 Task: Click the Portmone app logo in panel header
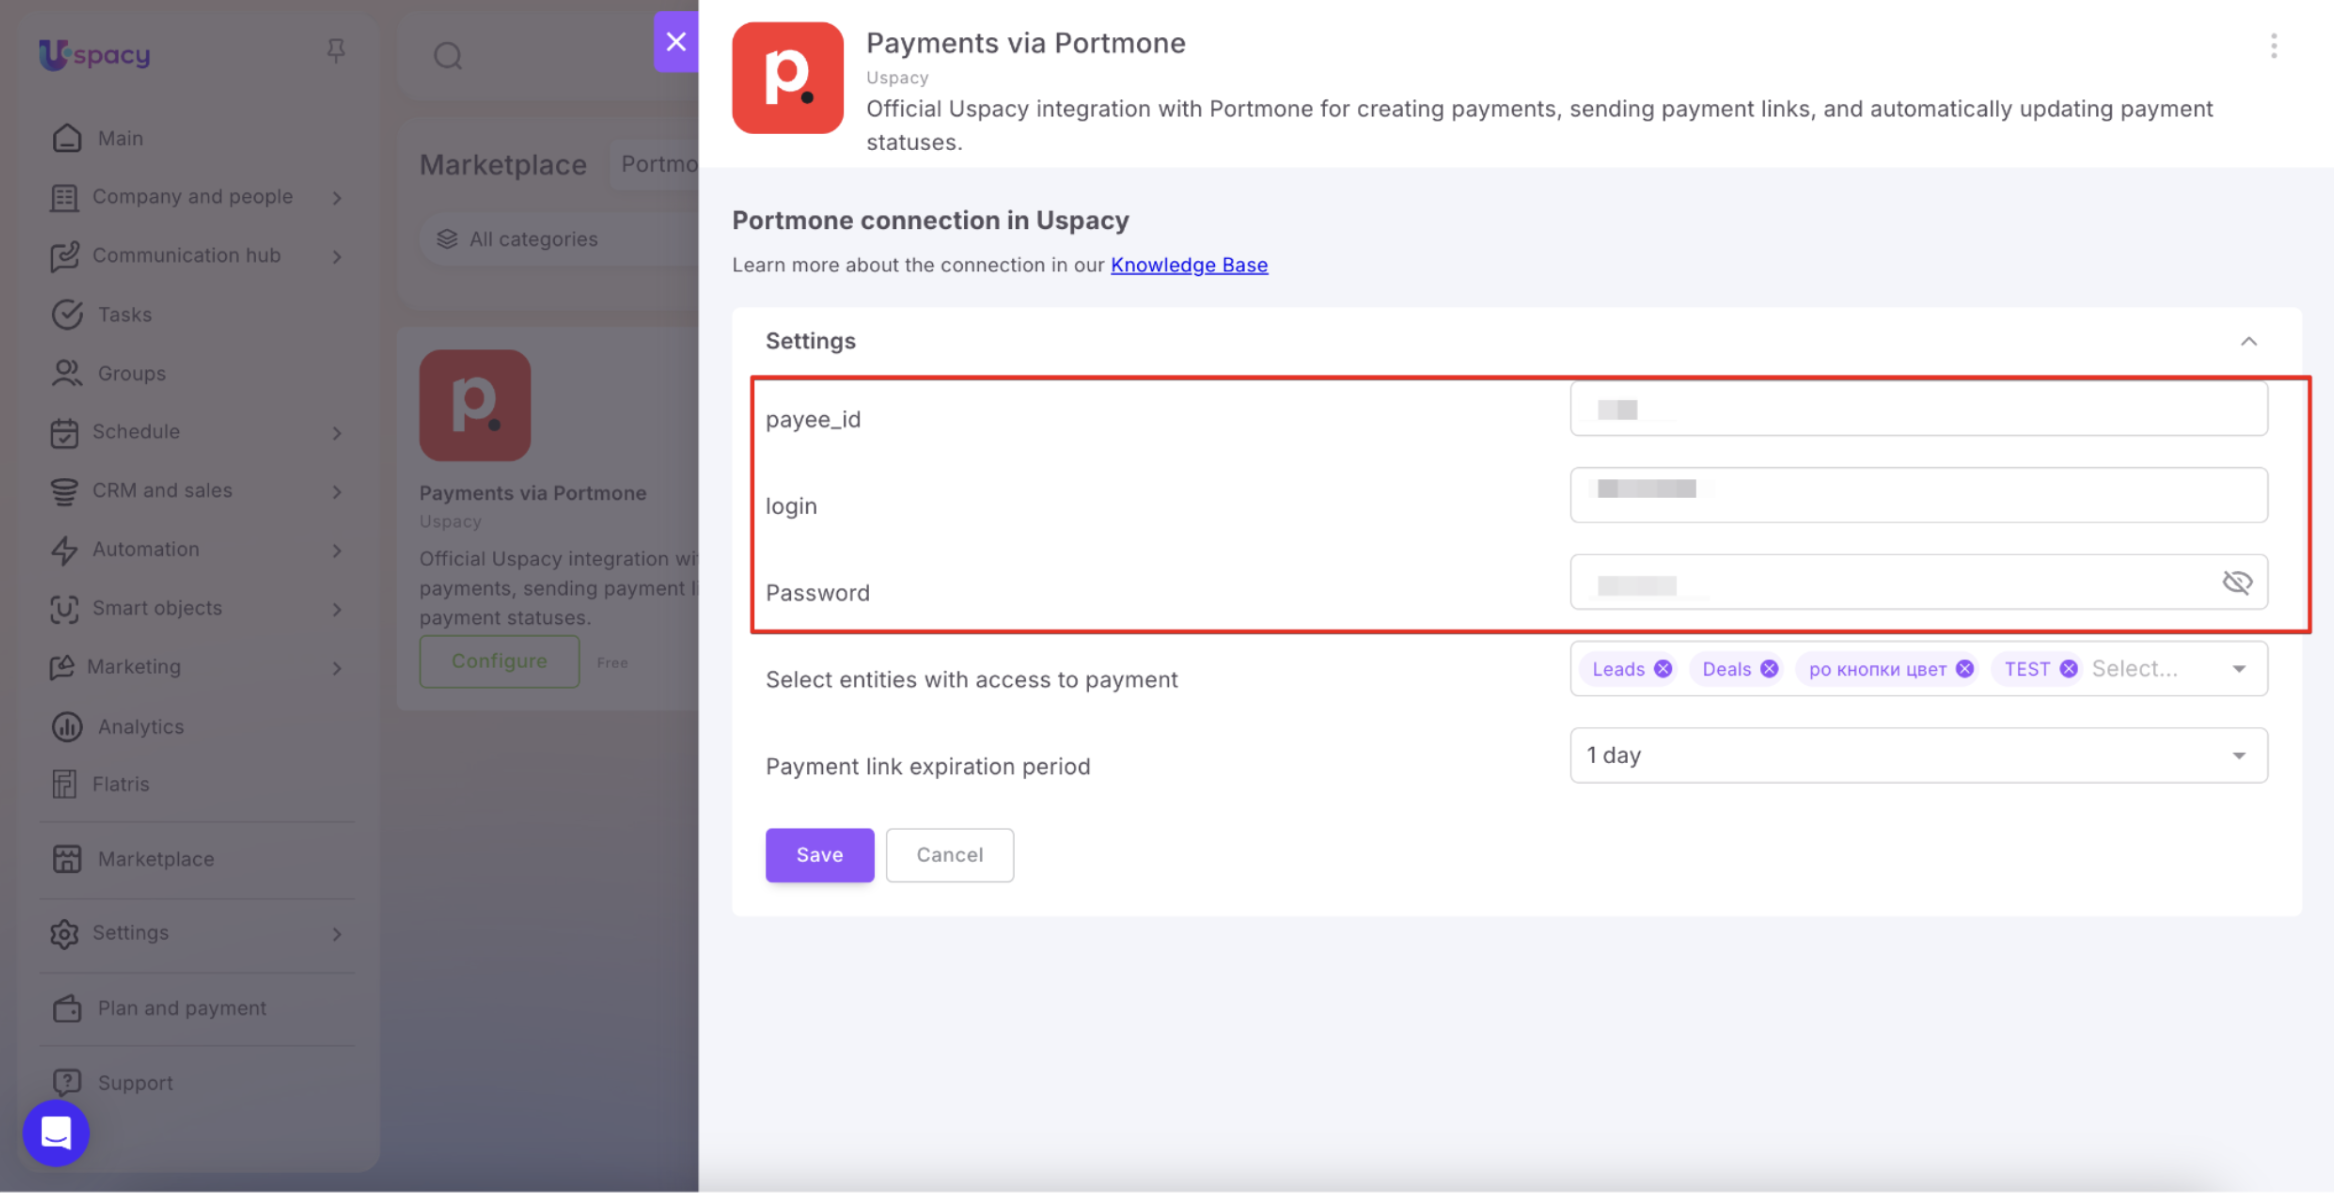click(x=788, y=78)
